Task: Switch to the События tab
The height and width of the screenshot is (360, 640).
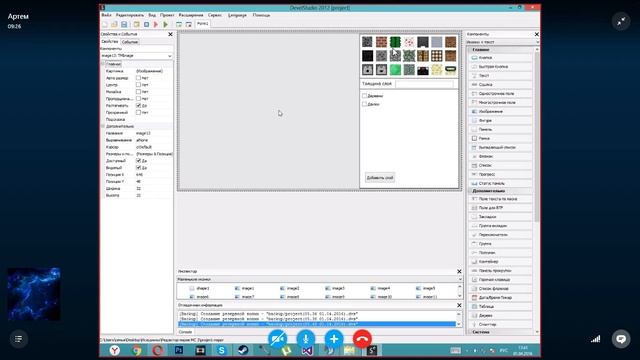Action: [x=130, y=42]
